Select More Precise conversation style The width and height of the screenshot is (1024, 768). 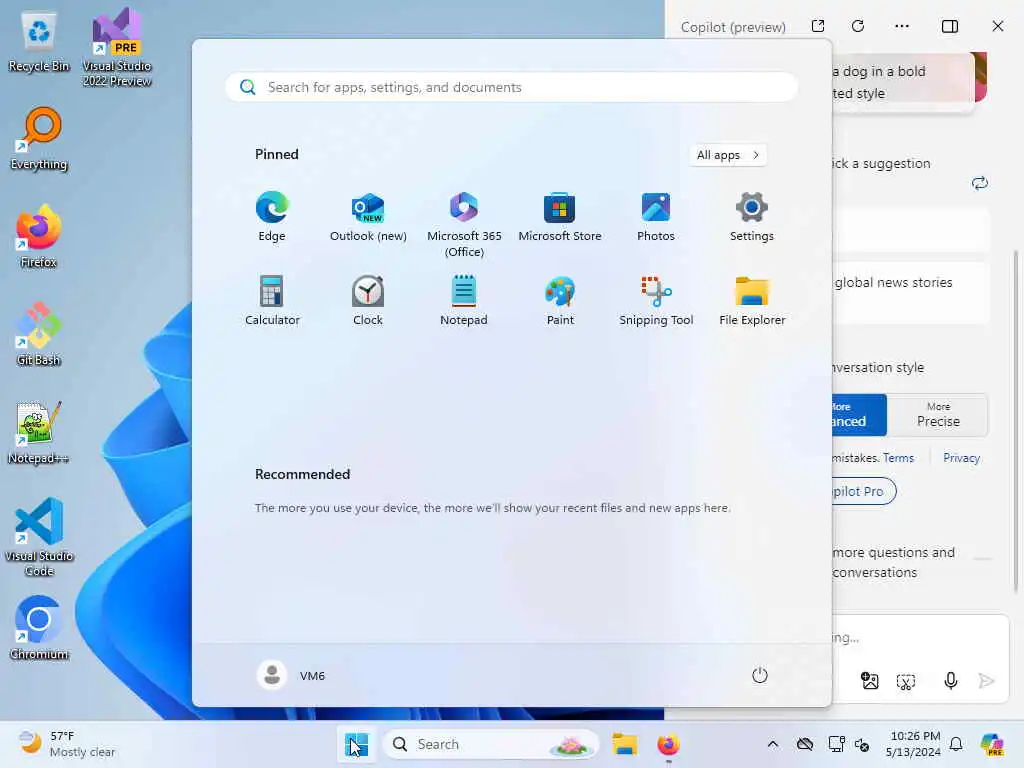pos(938,415)
